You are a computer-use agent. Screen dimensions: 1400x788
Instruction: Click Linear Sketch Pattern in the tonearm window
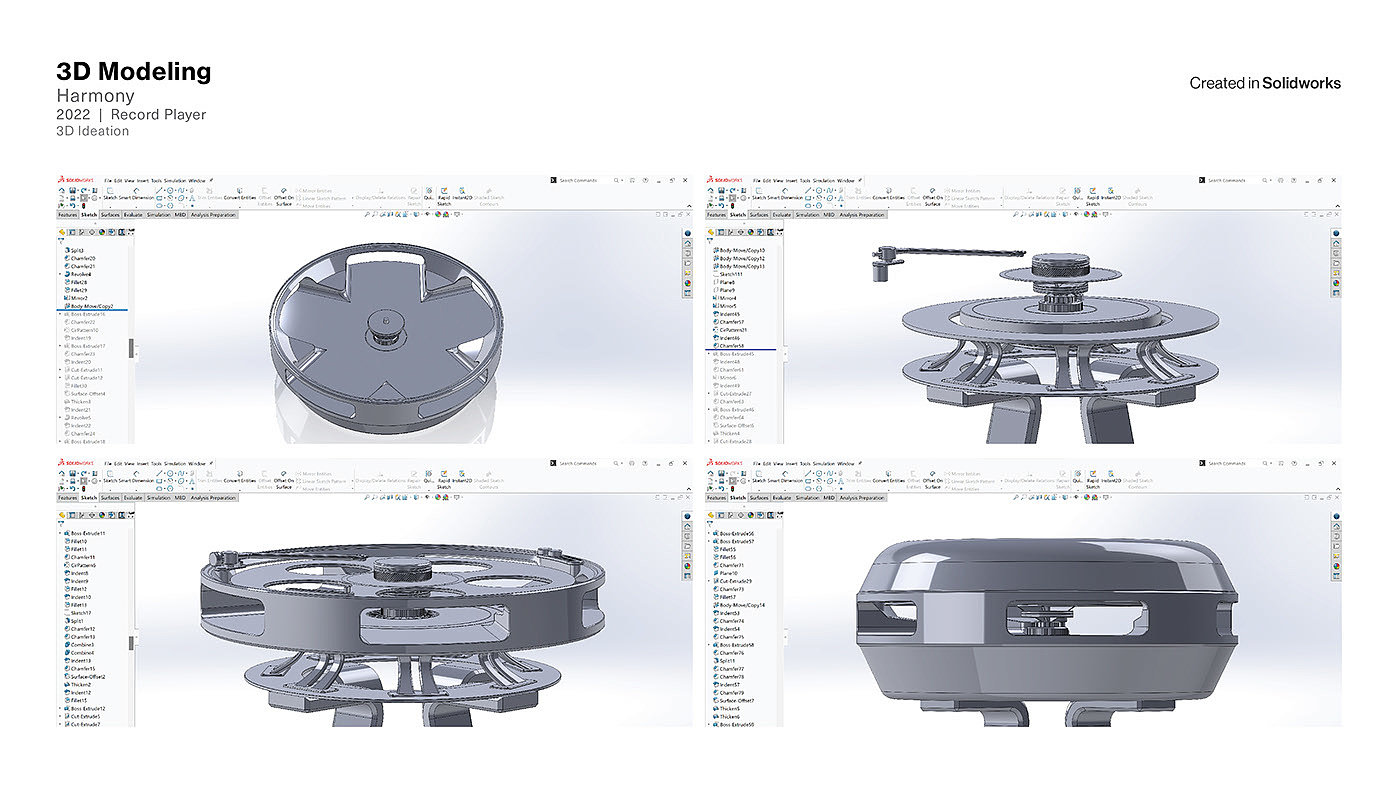(x=969, y=198)
